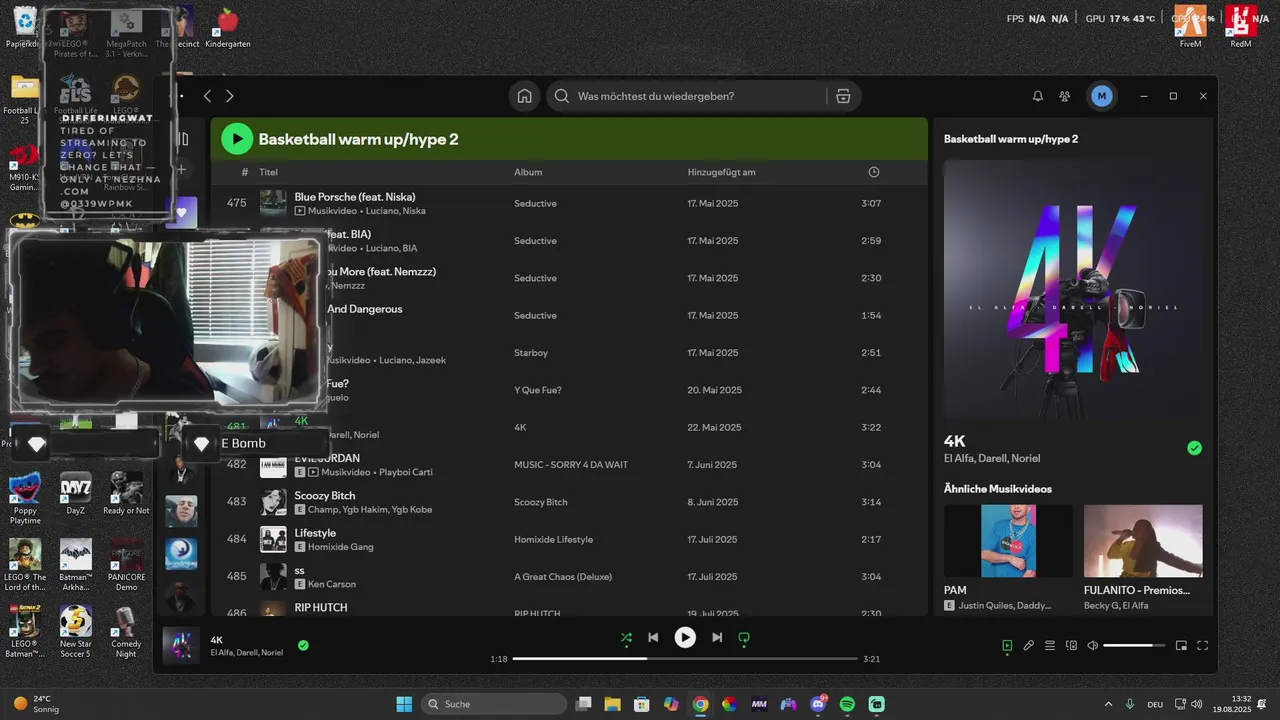Toggle saved checkmark in player bar
The image size is (1280, 720).
click(303, 645)
